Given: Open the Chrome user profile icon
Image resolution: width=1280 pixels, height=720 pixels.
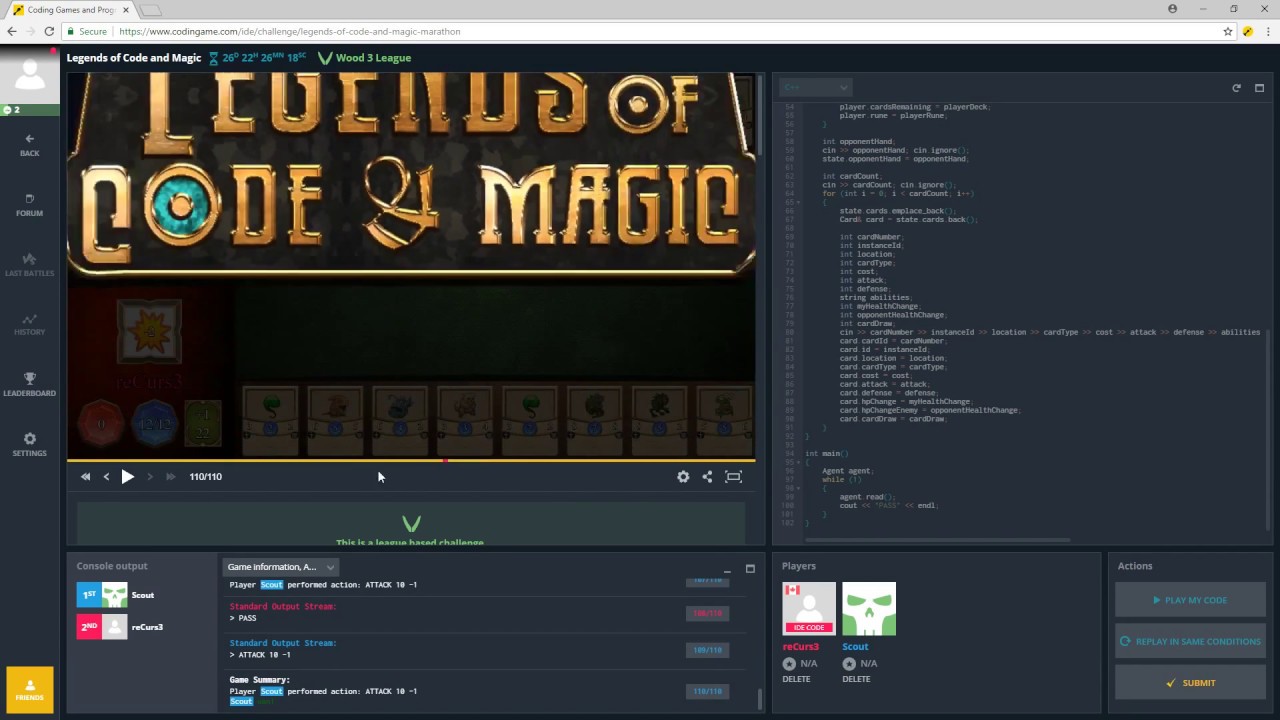Looking at the screenshot, I should (1173, 9).
